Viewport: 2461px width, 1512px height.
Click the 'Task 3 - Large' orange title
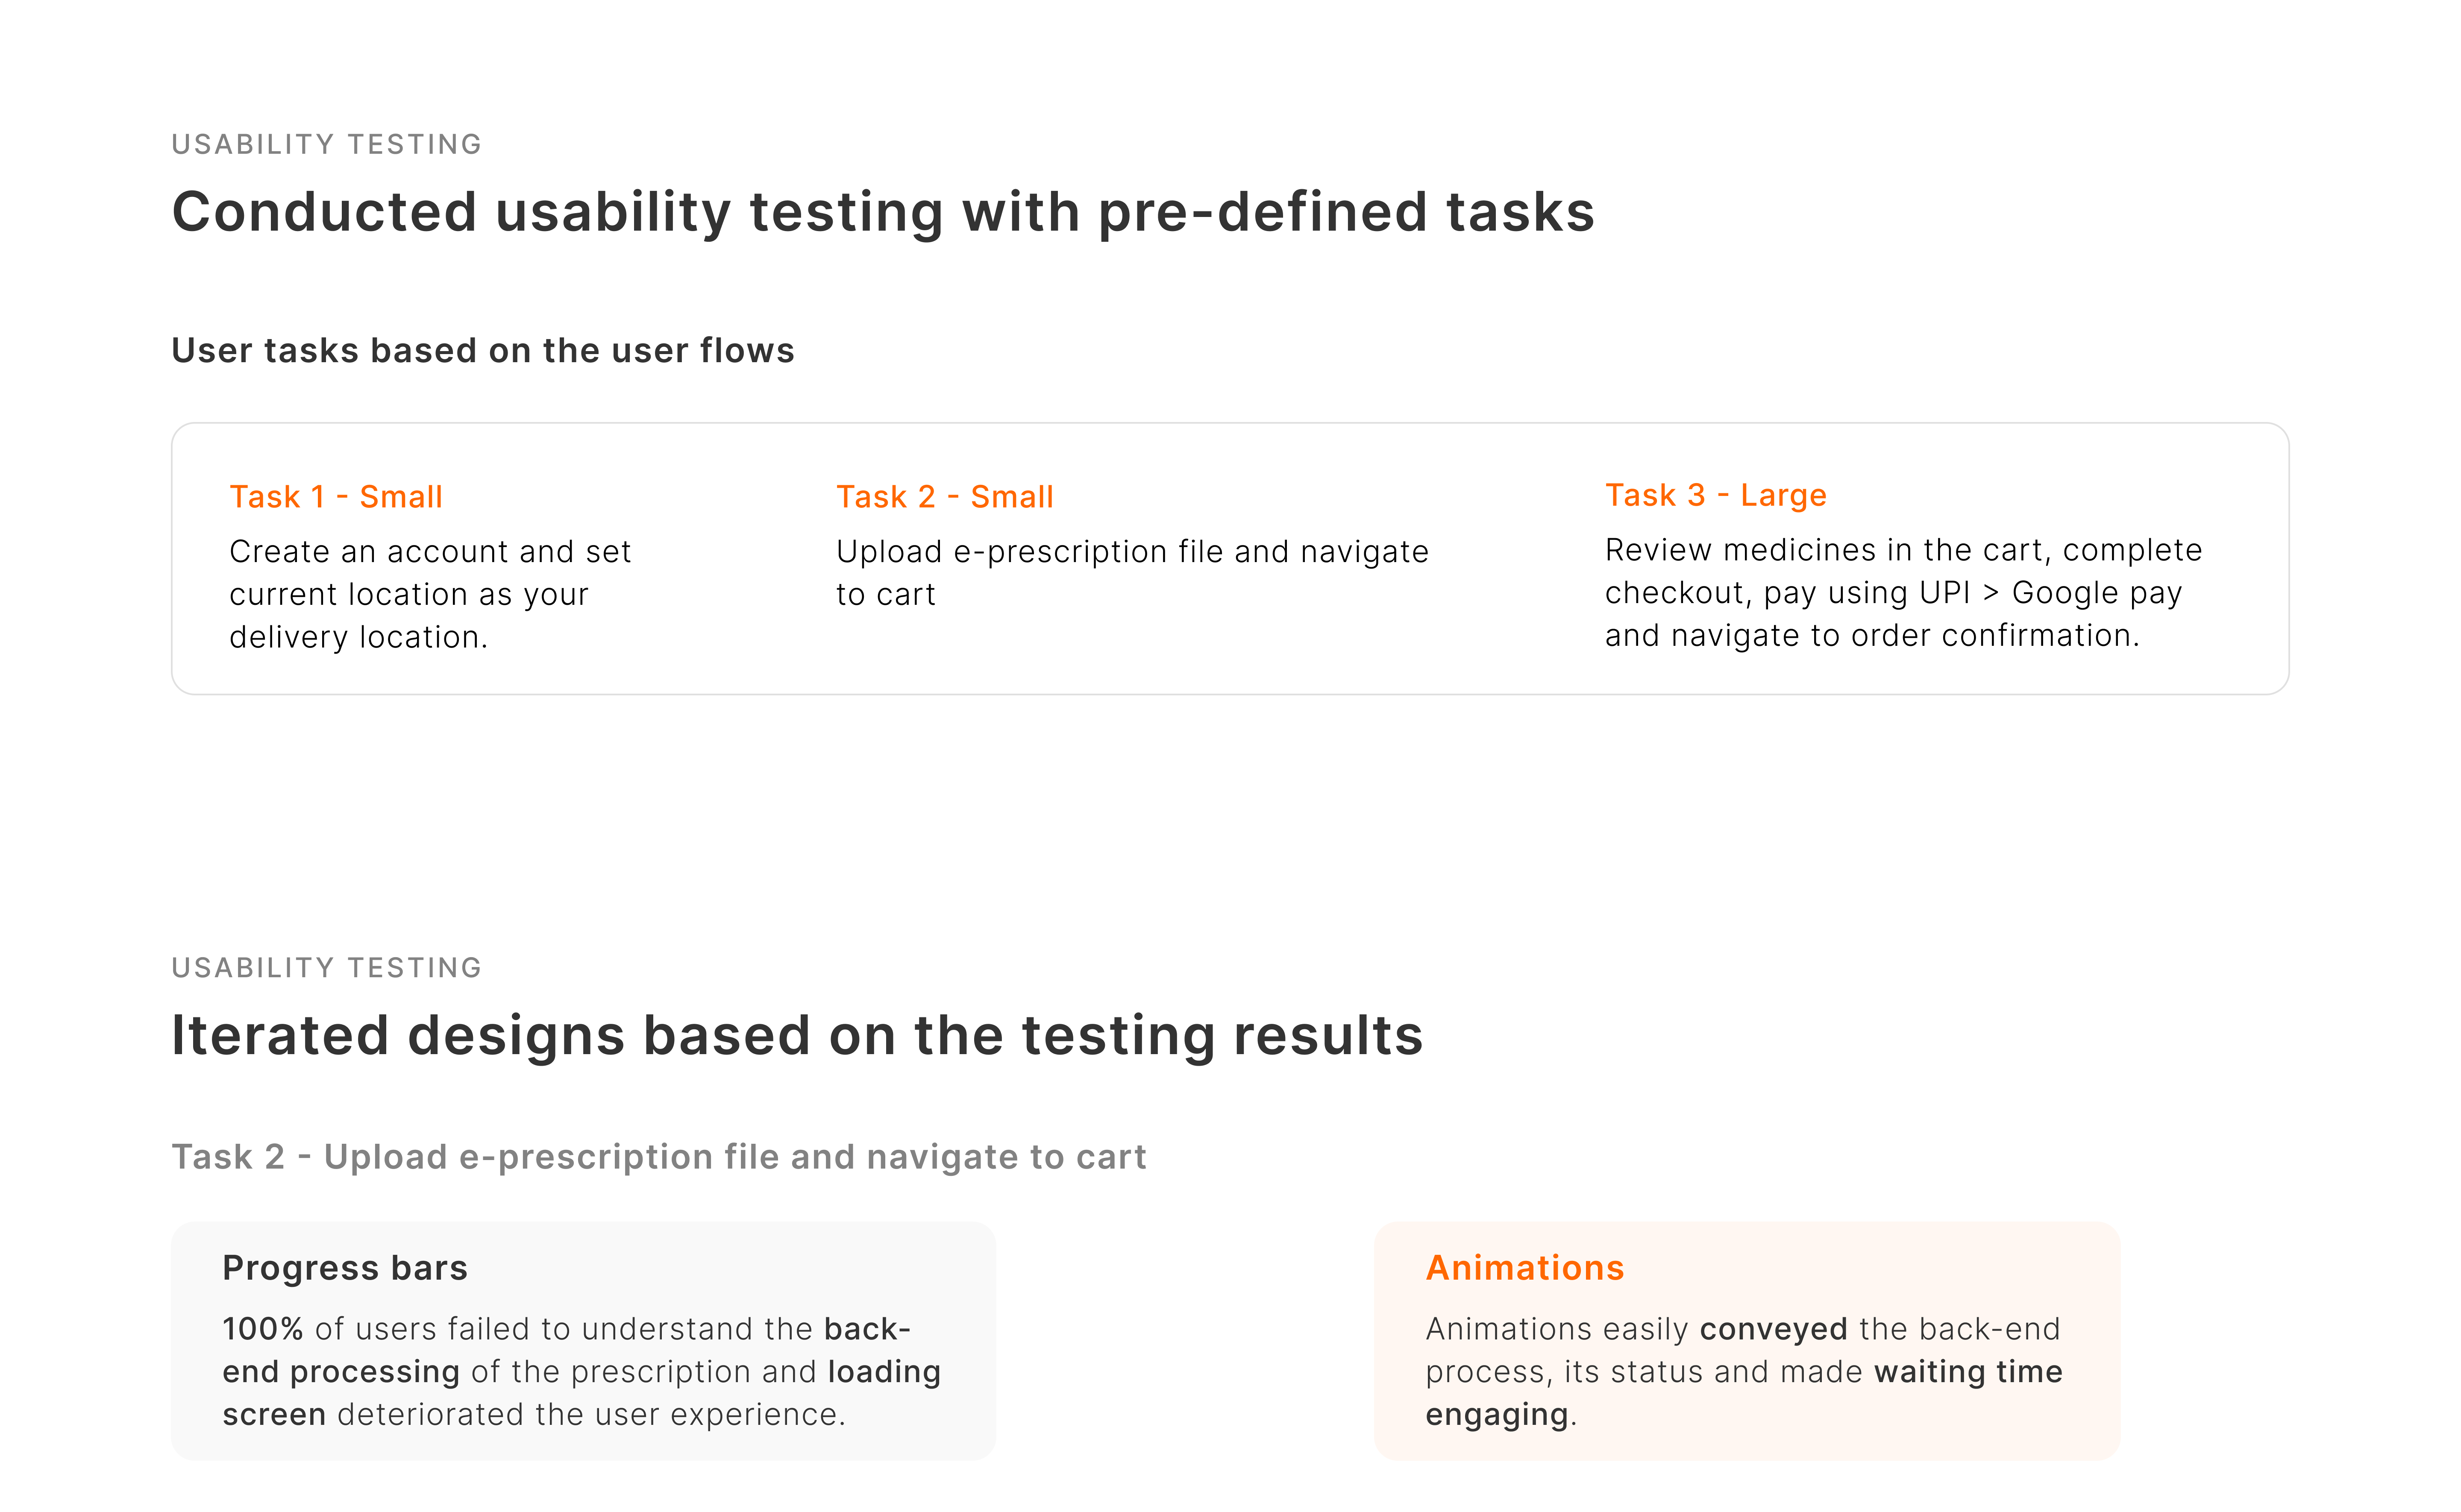click(1715, 495)
